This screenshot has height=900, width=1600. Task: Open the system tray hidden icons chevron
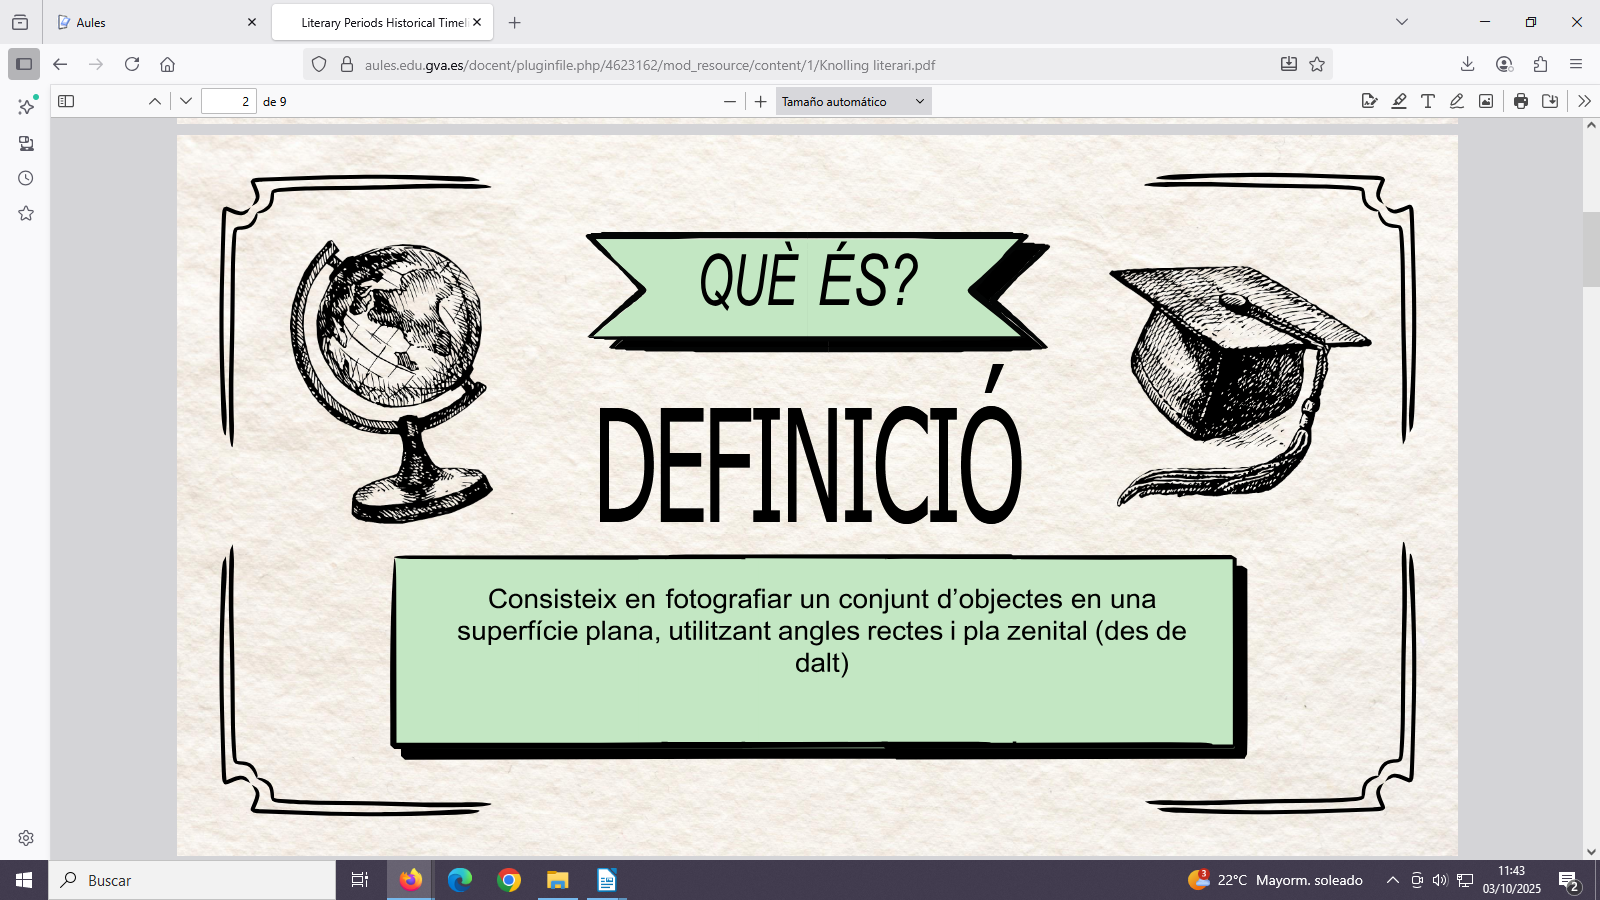1391,880
